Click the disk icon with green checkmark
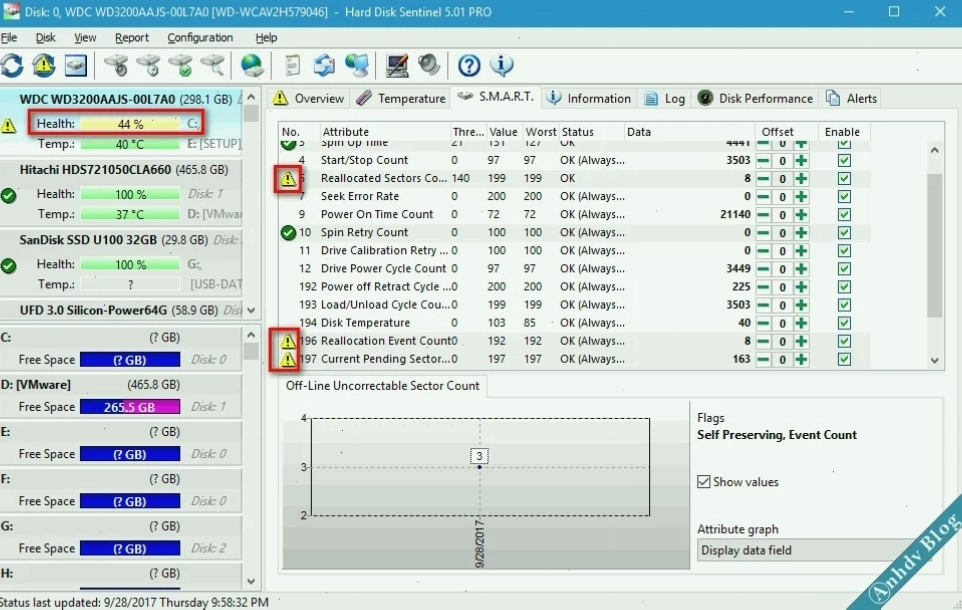Viewport: 962px width, 610px height. click(180, 65)
